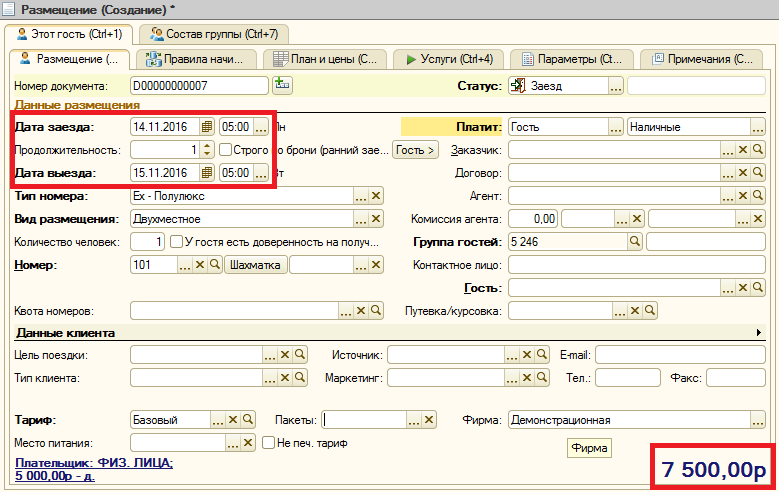The image size is (779, 492).
Task: Open the Правила начи... tab
Action: click(x=197, y=59)
